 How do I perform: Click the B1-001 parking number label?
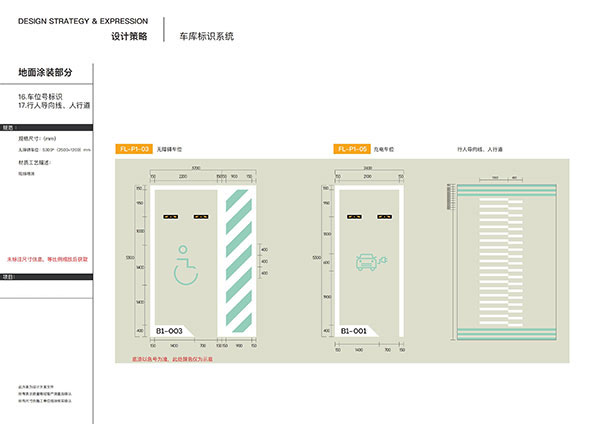coord(354,331)
